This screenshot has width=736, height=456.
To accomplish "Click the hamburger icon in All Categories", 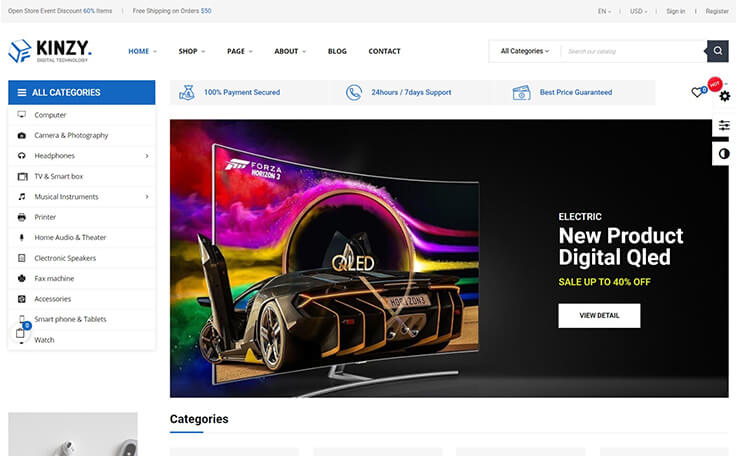I will point(22,93).
